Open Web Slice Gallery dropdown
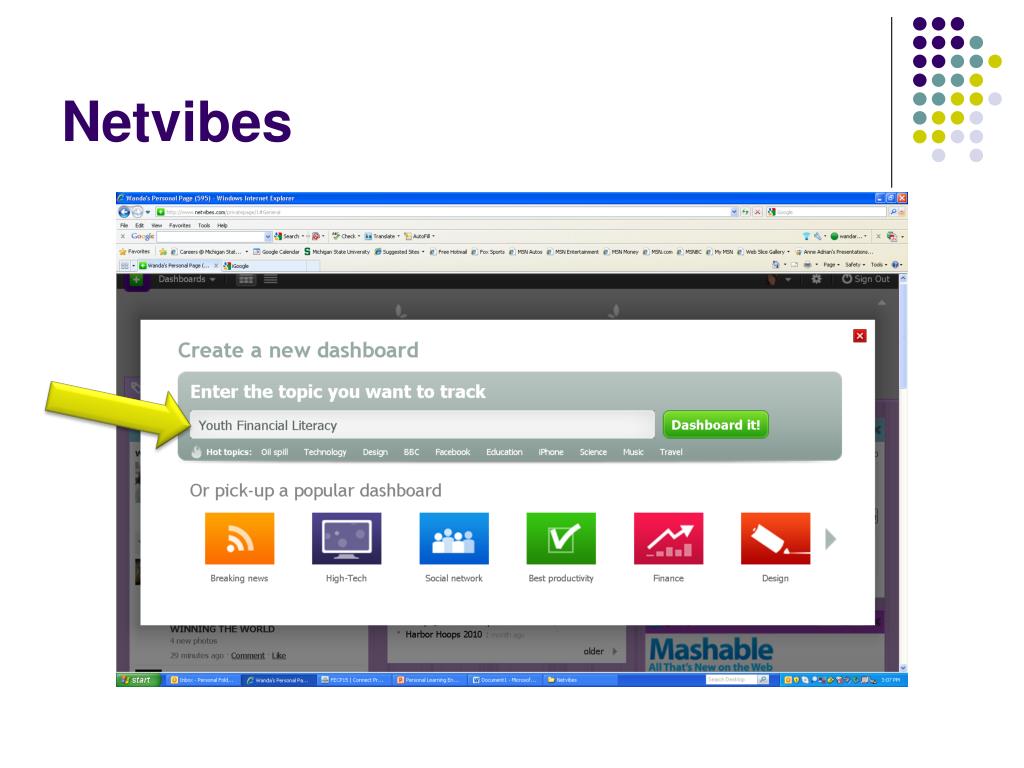The height and width of the screenshot is (768, 1024). point(763,251)
